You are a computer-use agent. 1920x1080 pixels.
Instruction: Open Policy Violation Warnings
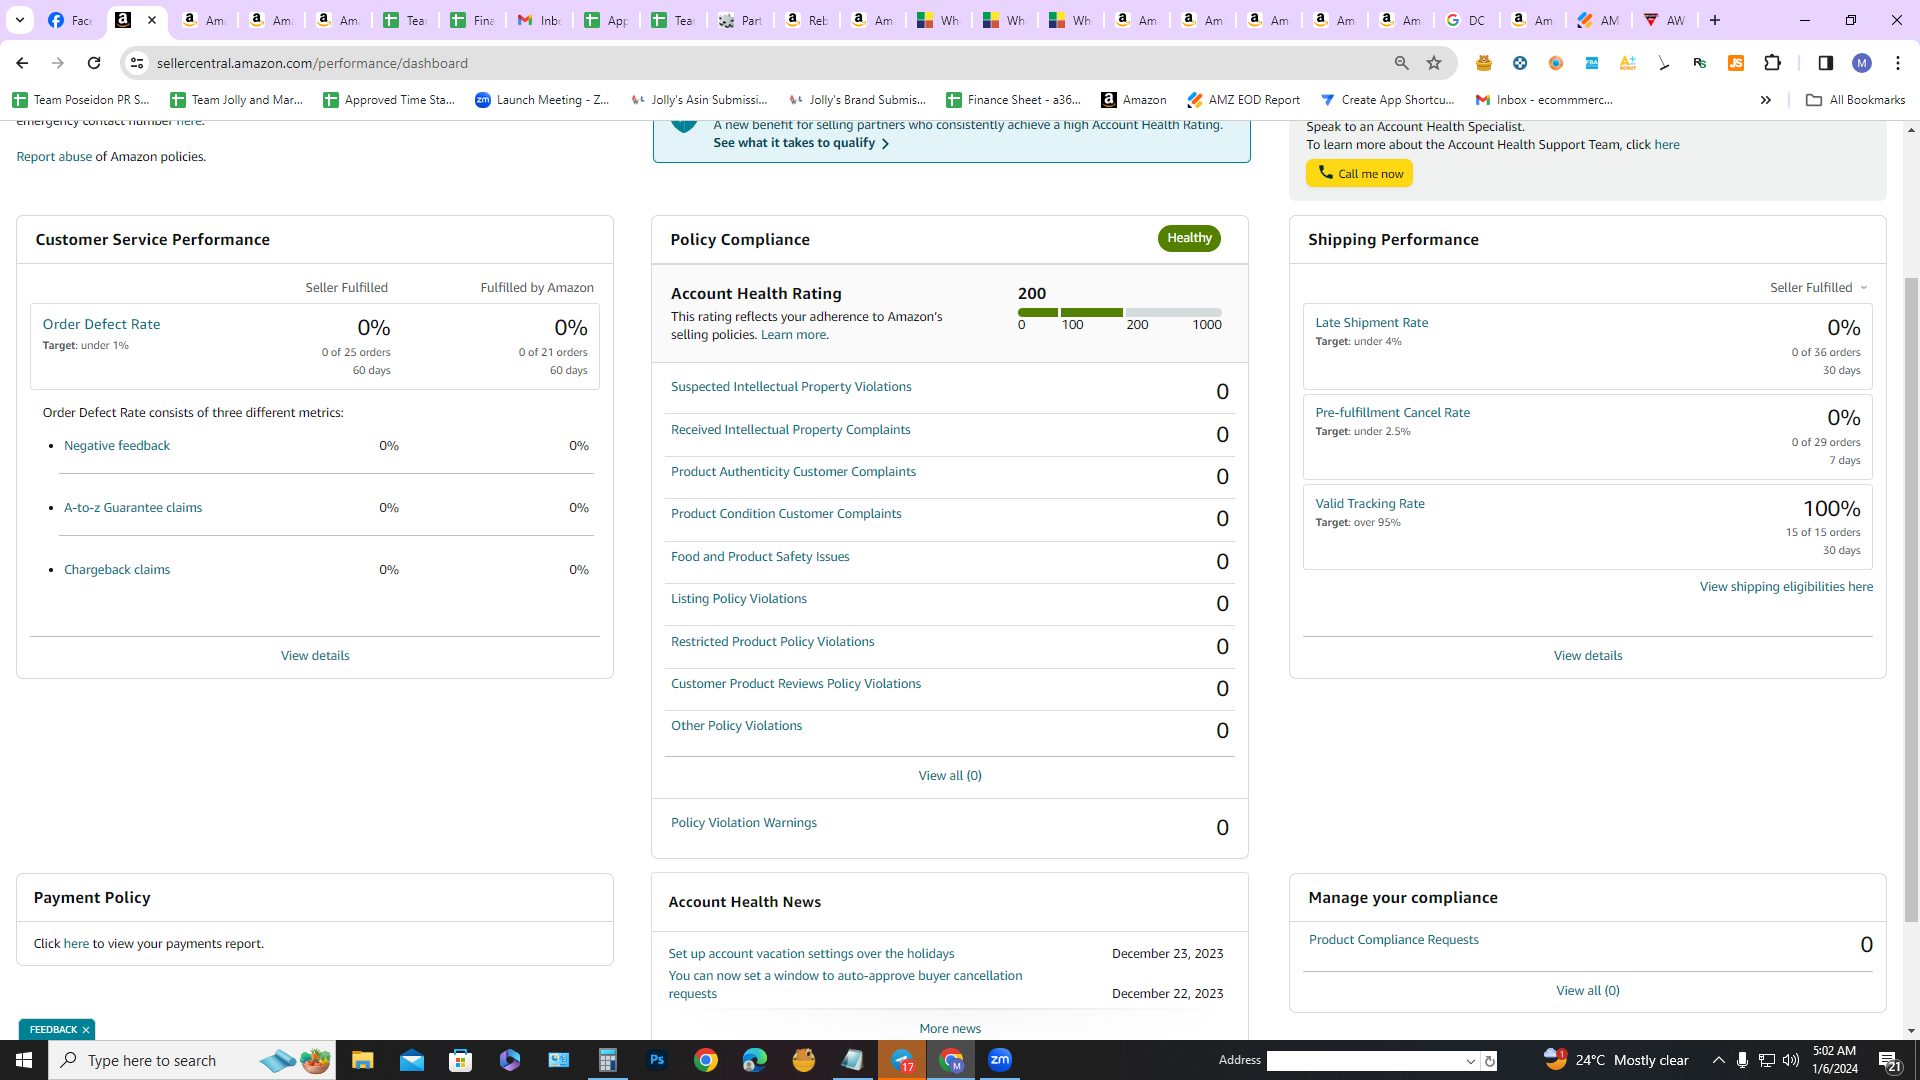744,823
